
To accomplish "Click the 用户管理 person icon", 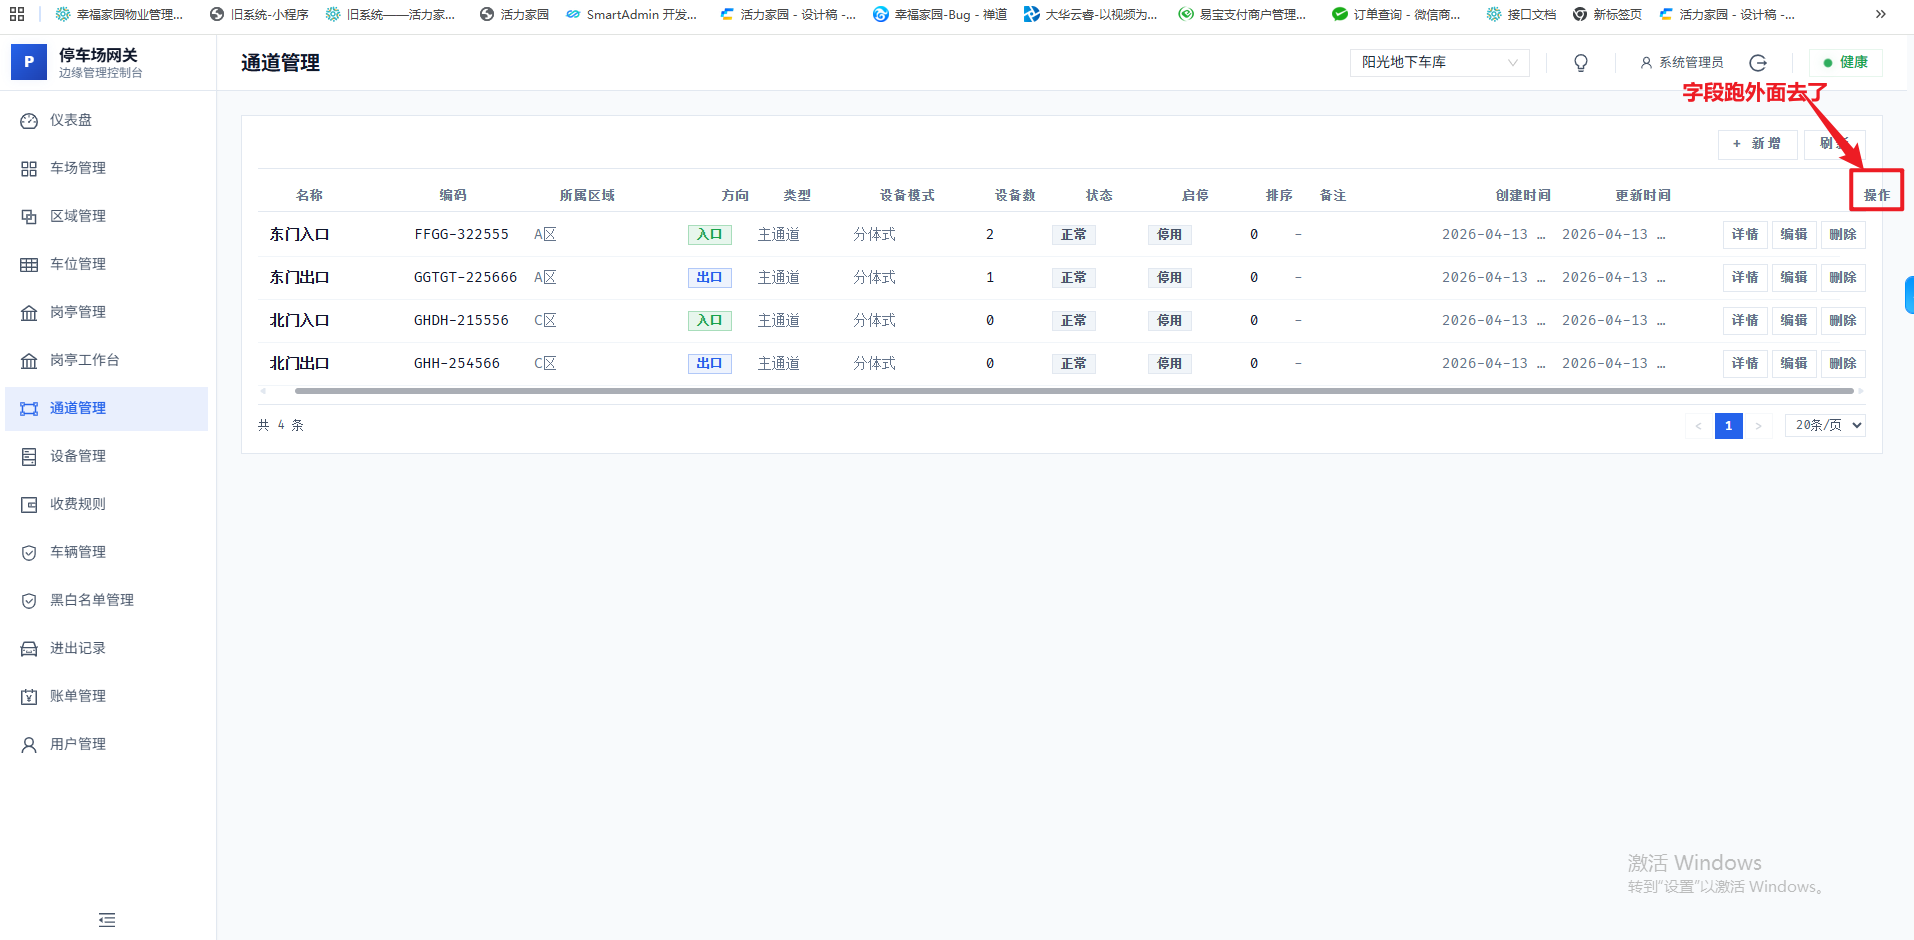I will 29,745.
